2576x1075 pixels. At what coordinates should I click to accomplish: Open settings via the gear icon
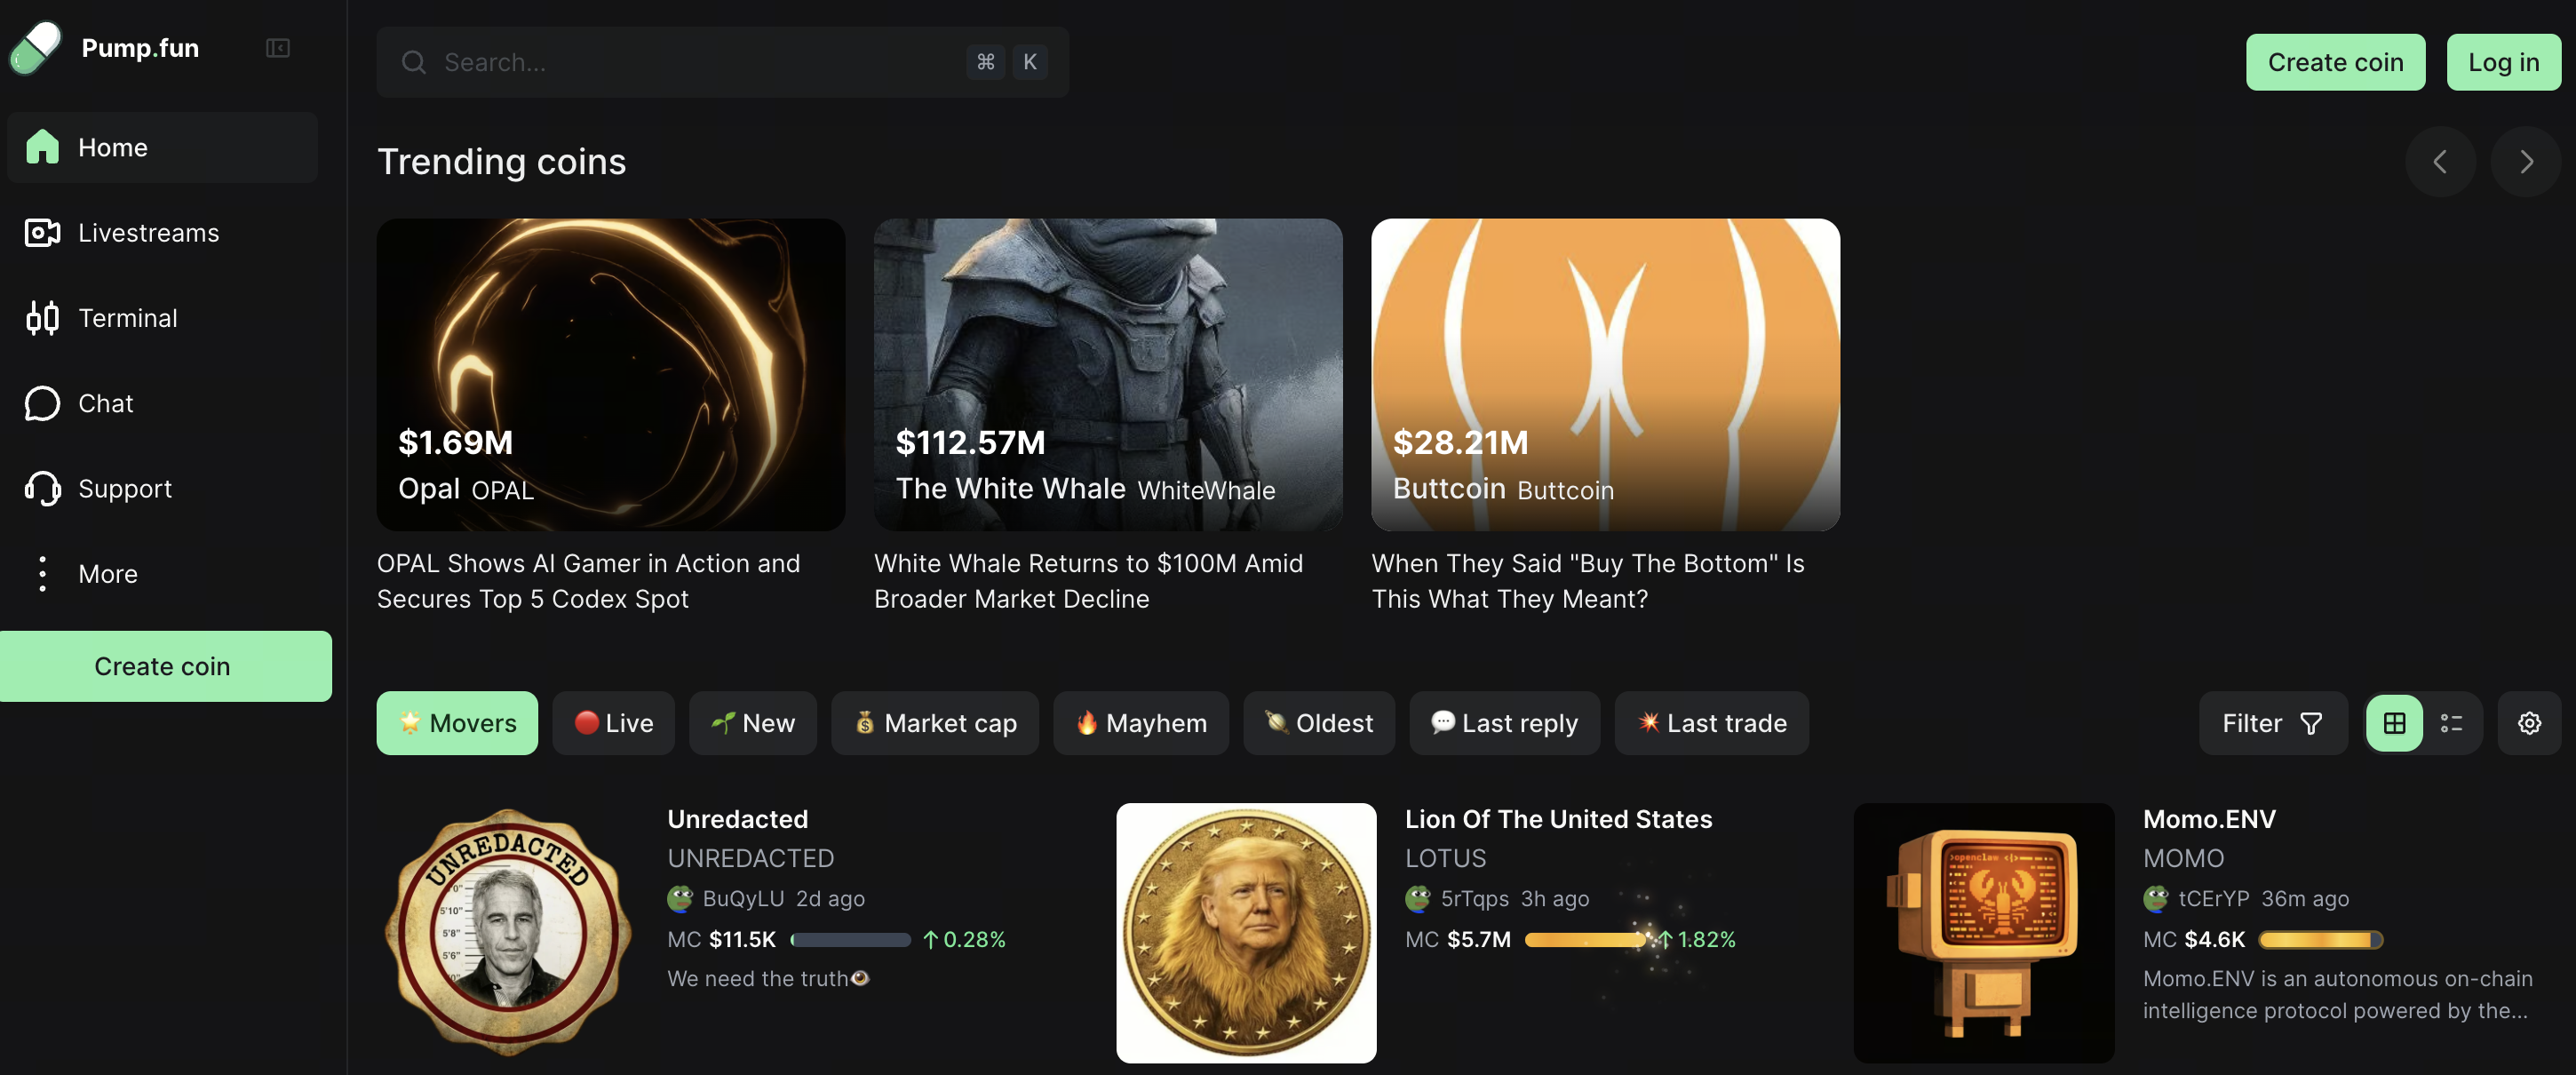coord(2529,722)
